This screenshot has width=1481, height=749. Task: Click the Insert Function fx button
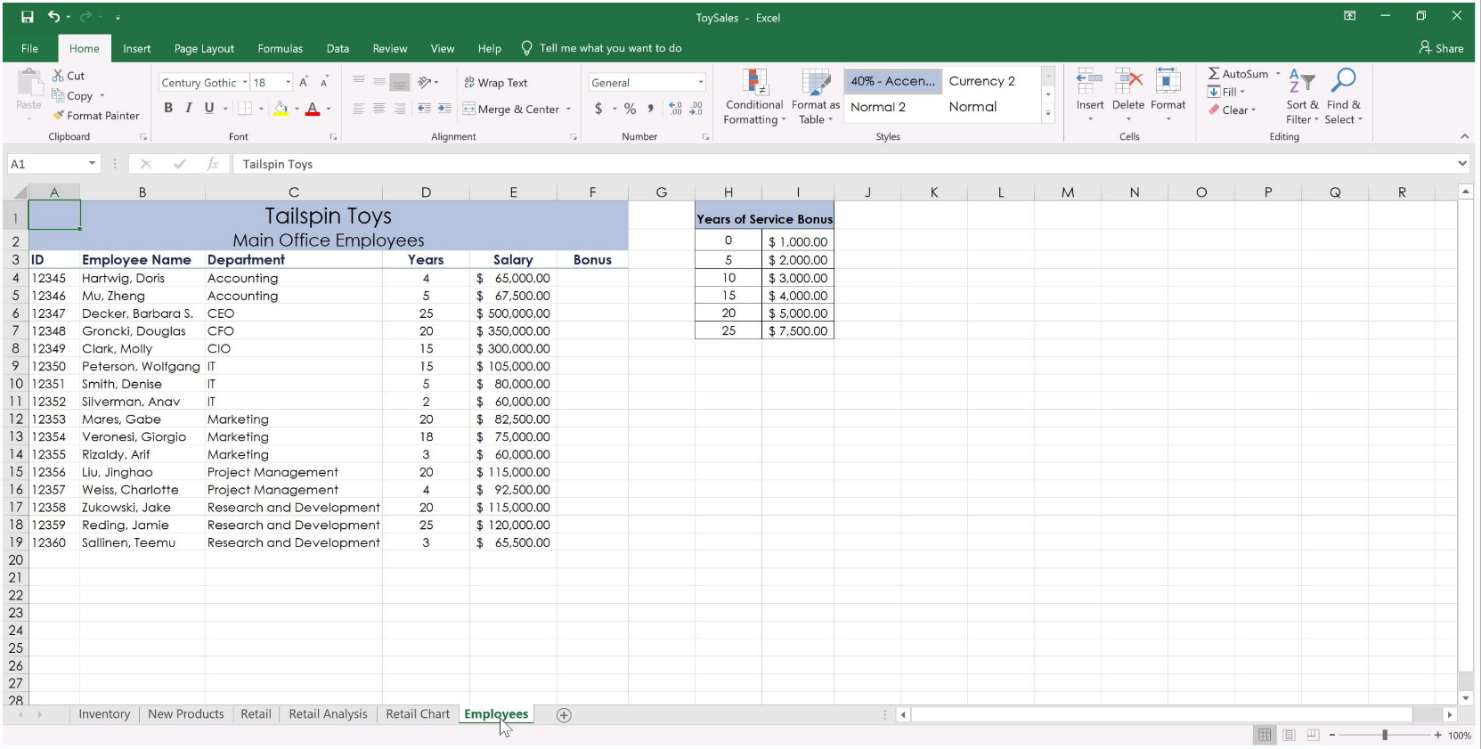212,164
